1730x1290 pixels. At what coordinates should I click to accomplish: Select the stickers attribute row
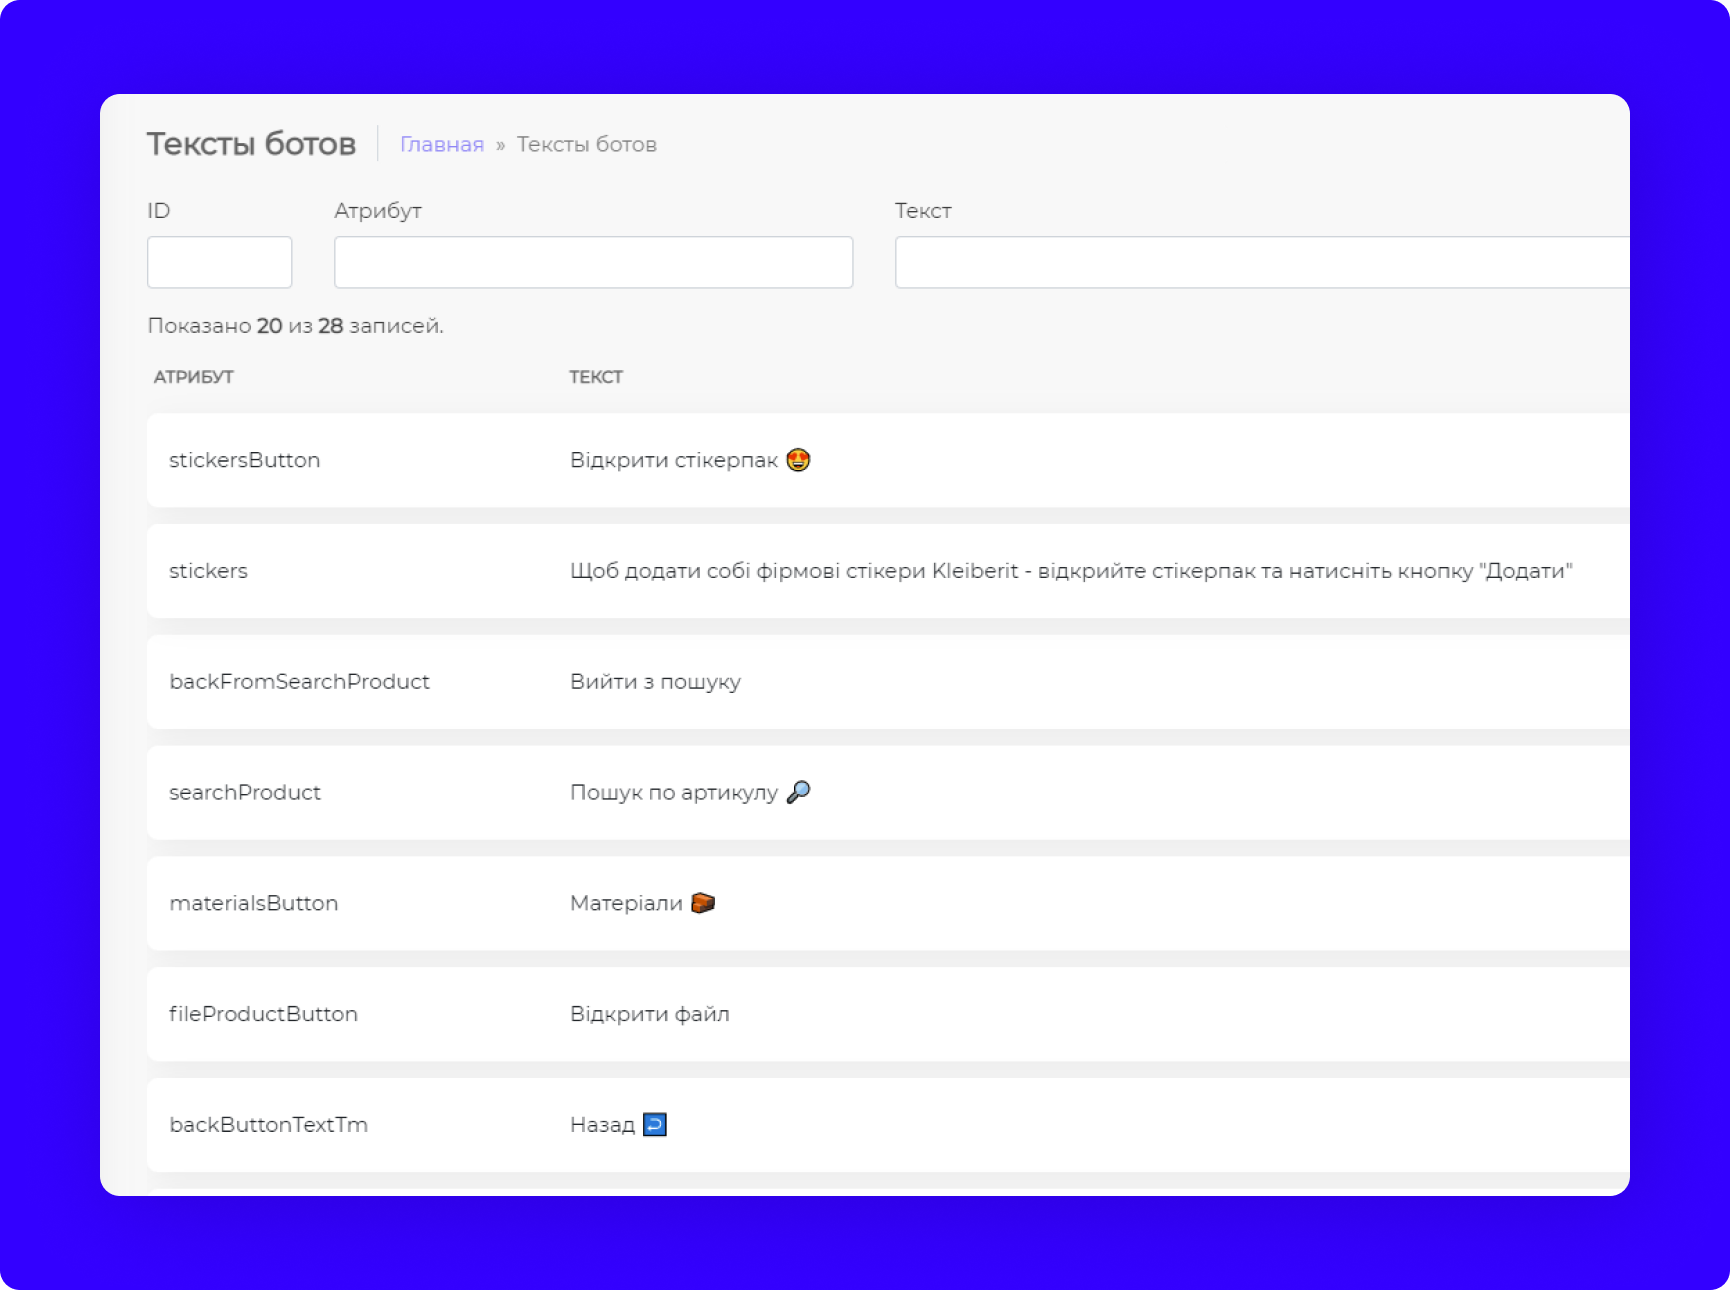click(208, 571)
